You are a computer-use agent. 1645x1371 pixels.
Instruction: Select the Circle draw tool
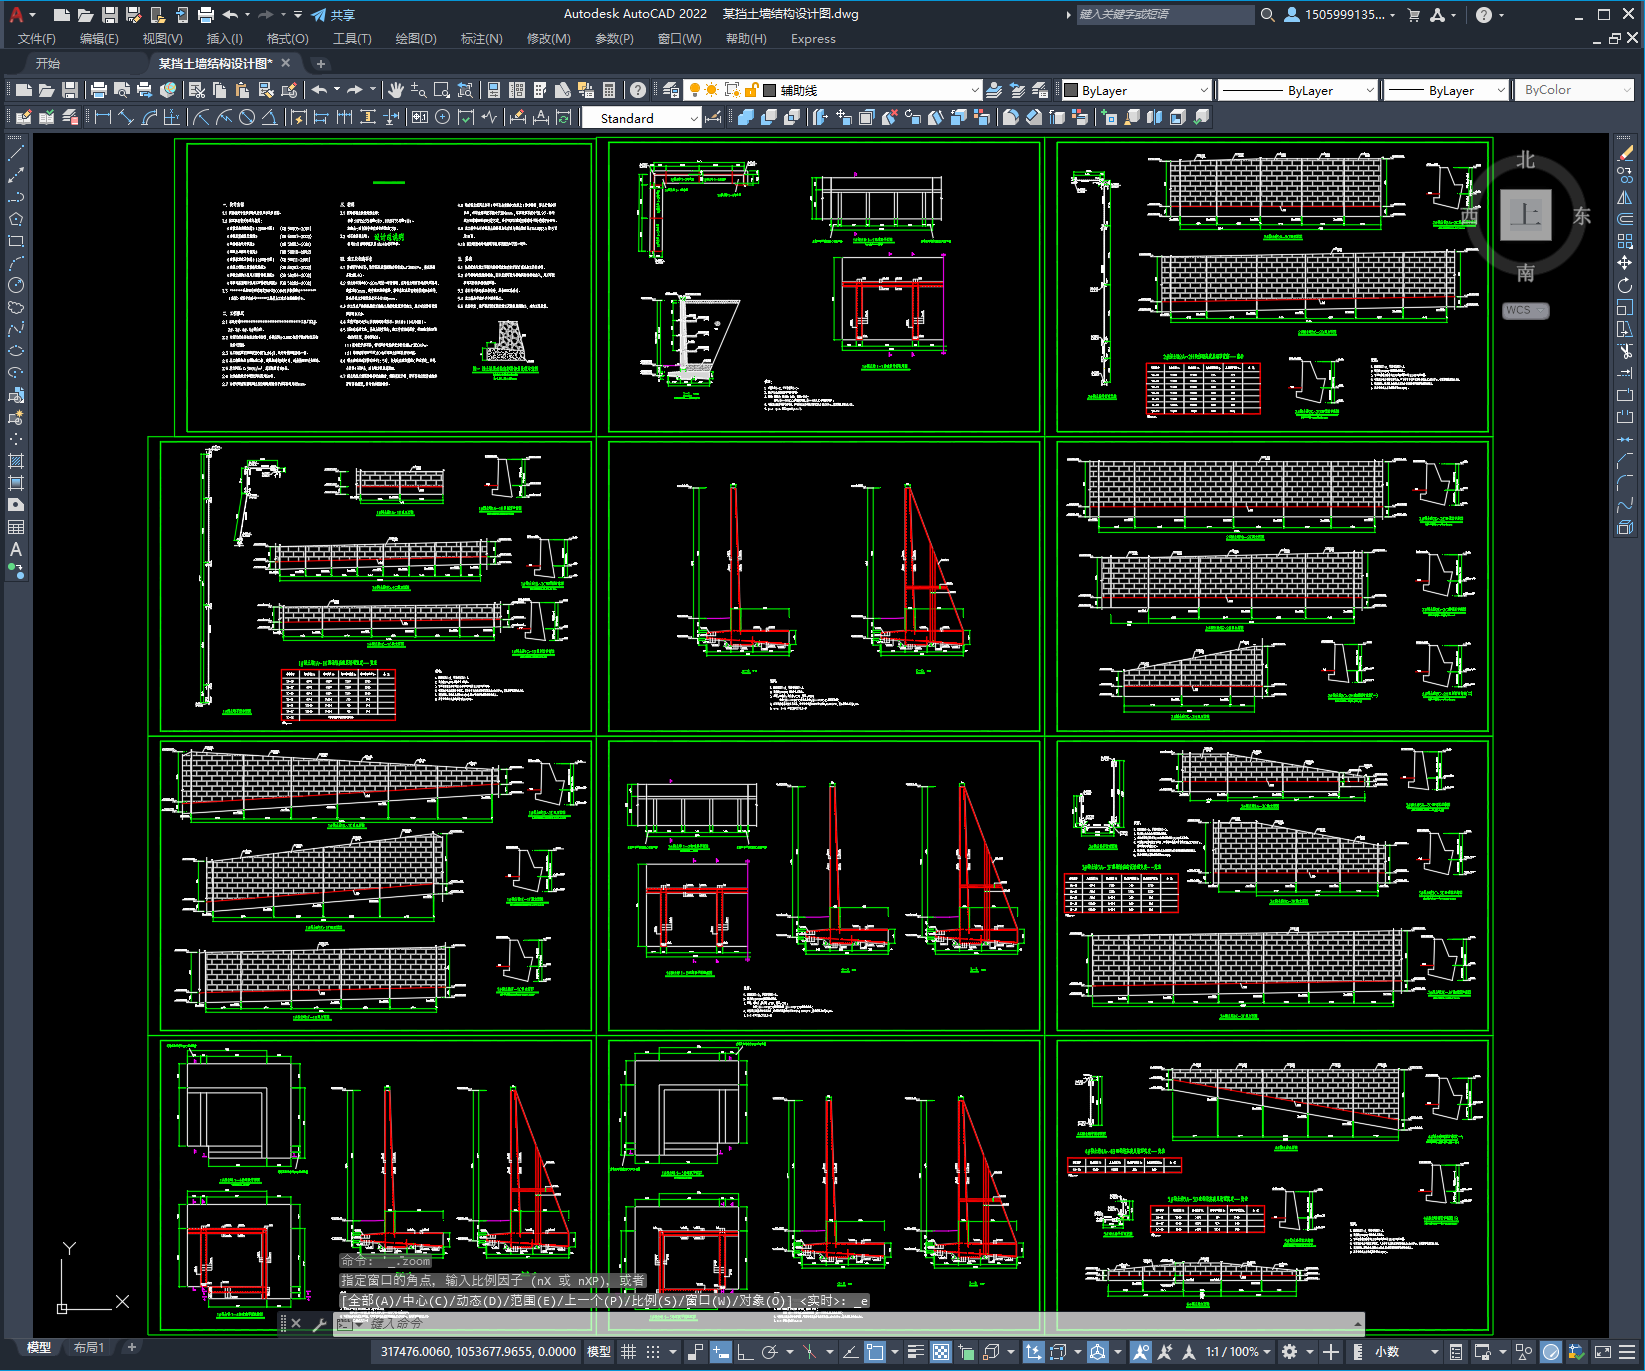tap(16, 285)
